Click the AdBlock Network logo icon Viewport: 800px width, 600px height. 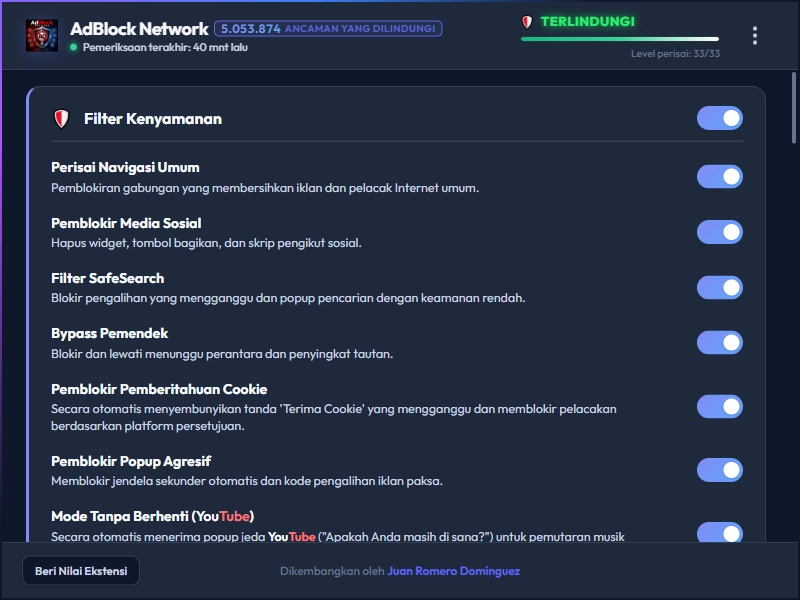click(x=42, y=35)
